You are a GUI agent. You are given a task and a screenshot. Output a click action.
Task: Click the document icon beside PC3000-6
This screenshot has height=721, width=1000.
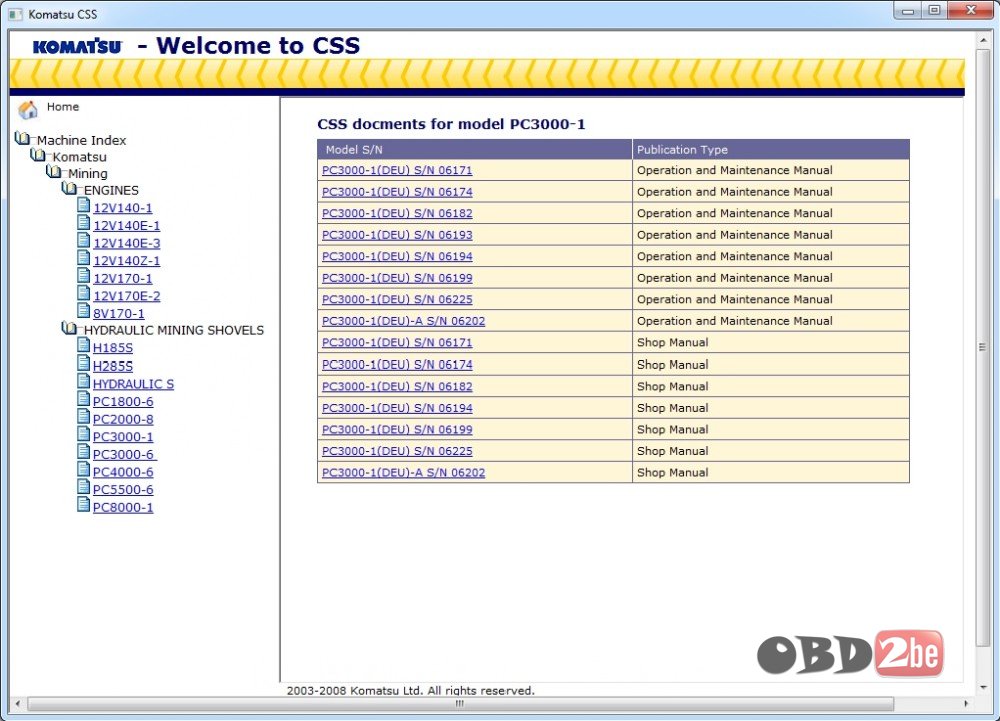coord(84,452)
